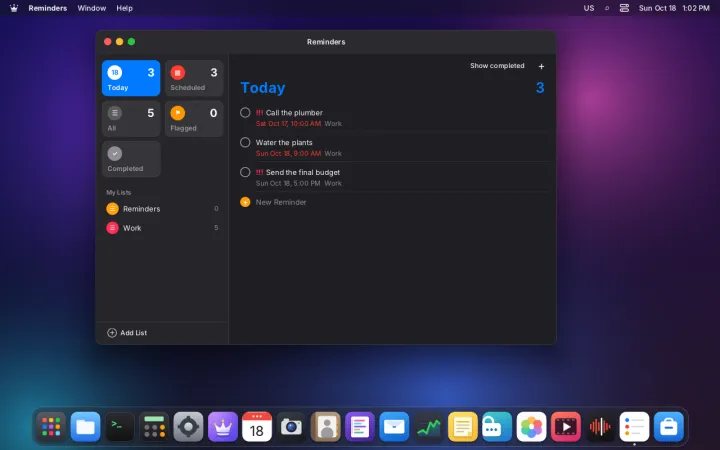Open the purple crown app in dock
Screen dimensions: 720x450
pyautogui.click(x=223, y=427)
